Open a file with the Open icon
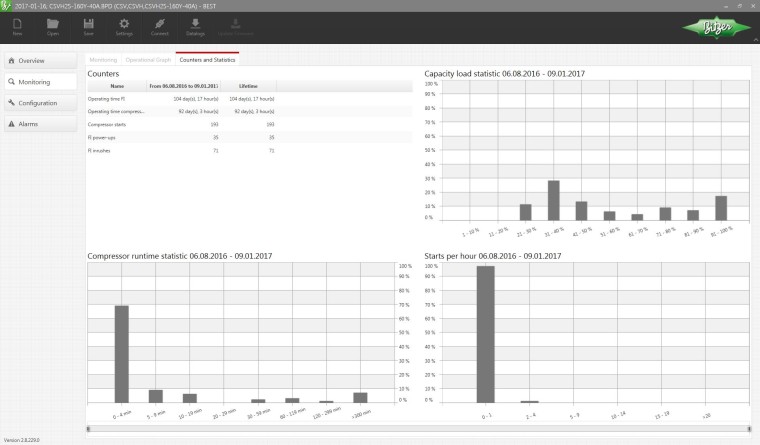Image resolution: width=760 pixels, height=445 pixels. point(53,26)
